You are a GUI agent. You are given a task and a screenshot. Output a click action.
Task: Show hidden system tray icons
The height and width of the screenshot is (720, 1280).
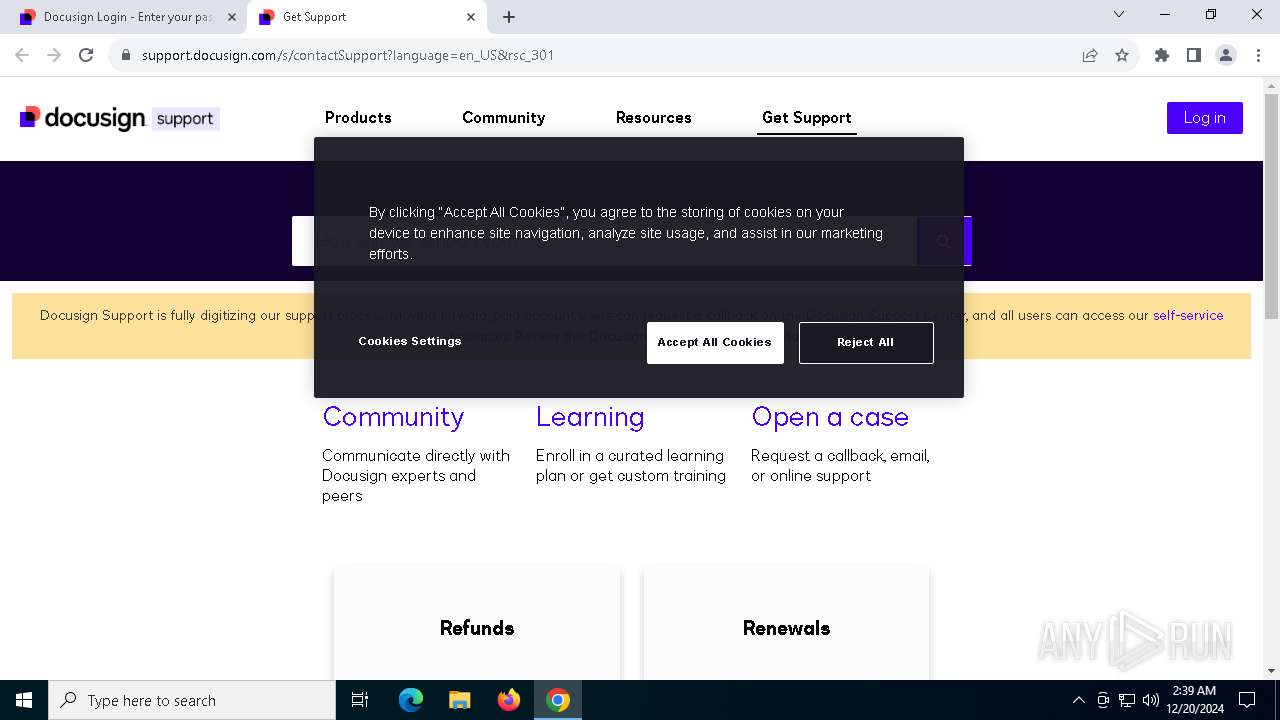point(1078,700)
